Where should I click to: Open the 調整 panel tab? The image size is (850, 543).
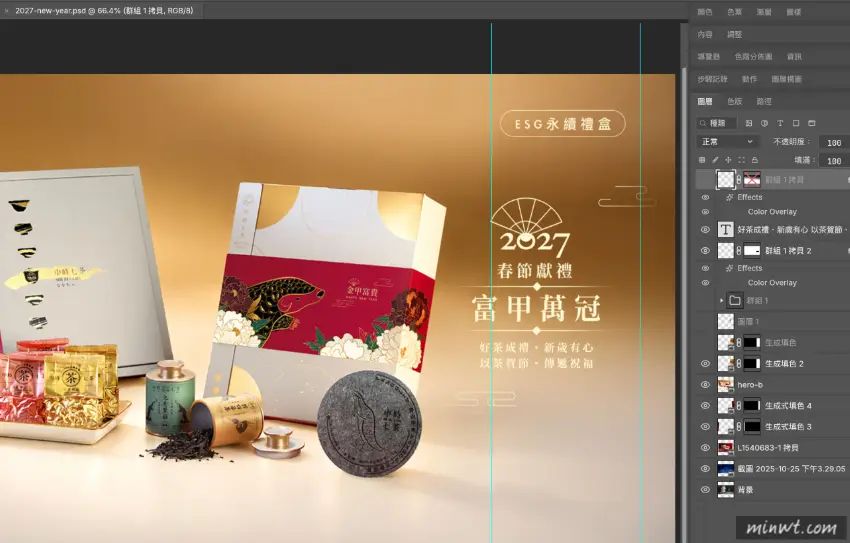pos(735,34)
